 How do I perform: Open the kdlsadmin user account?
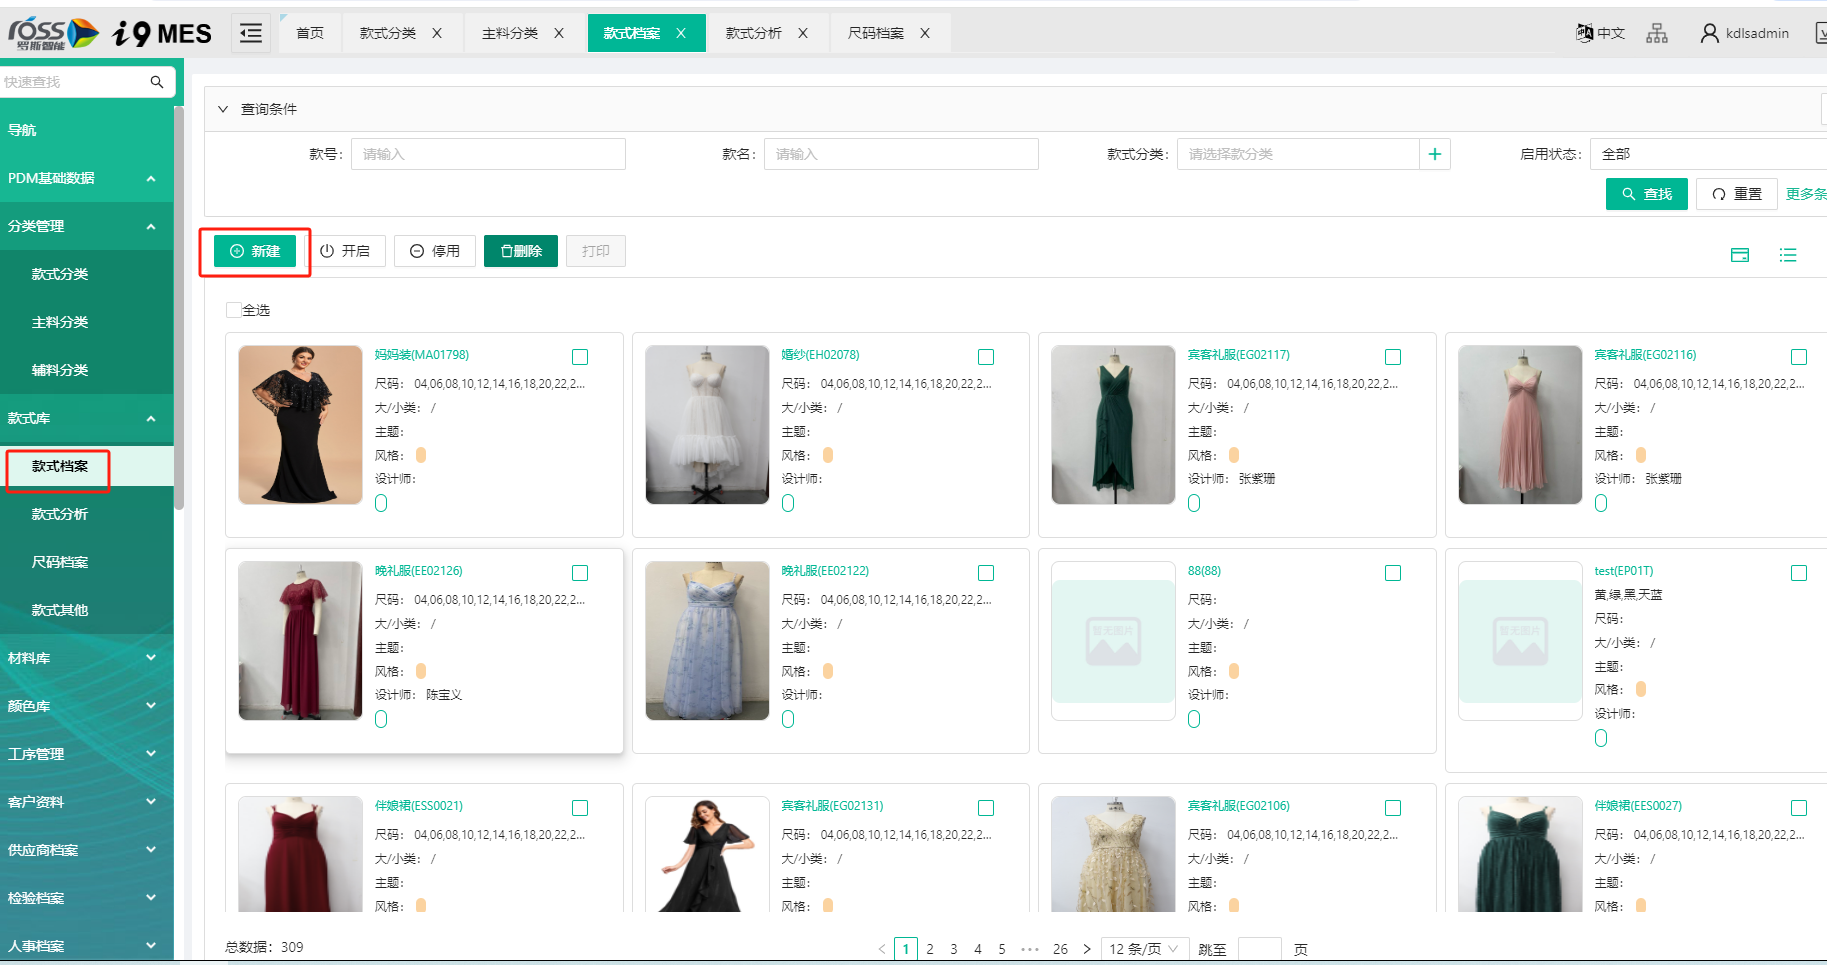1745,33
